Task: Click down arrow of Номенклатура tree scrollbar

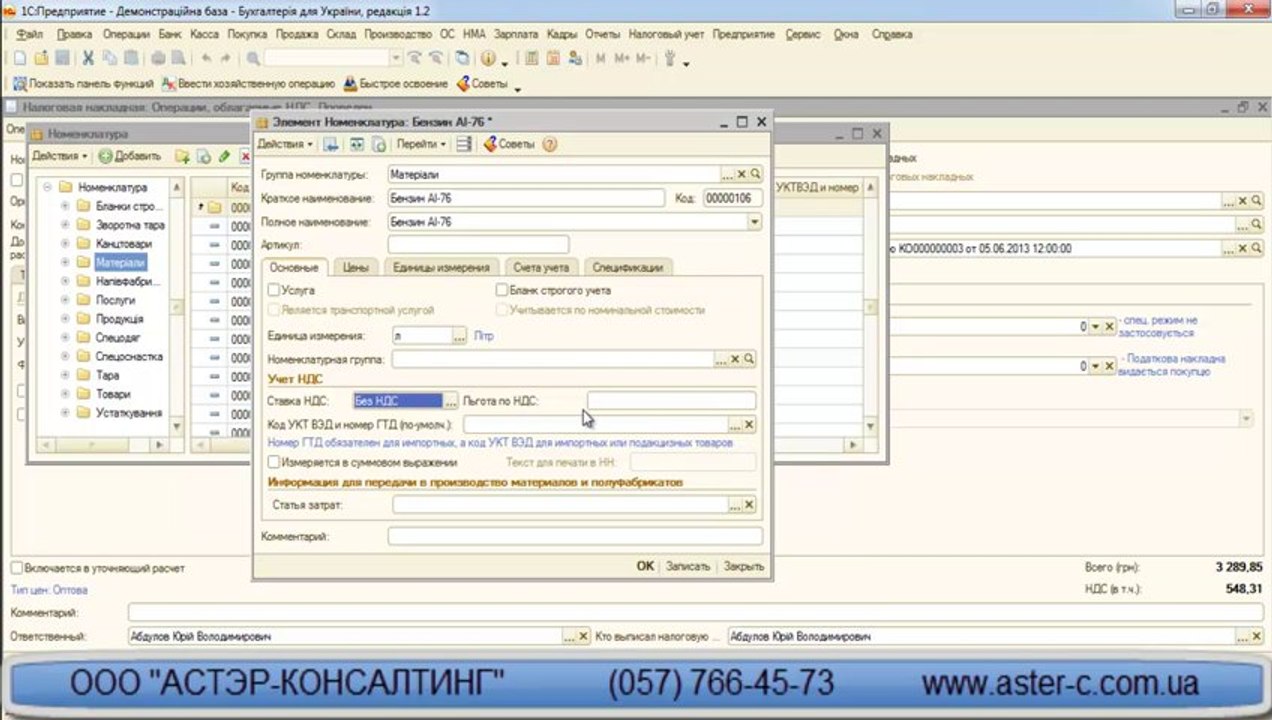Action: tap(177, 427)
